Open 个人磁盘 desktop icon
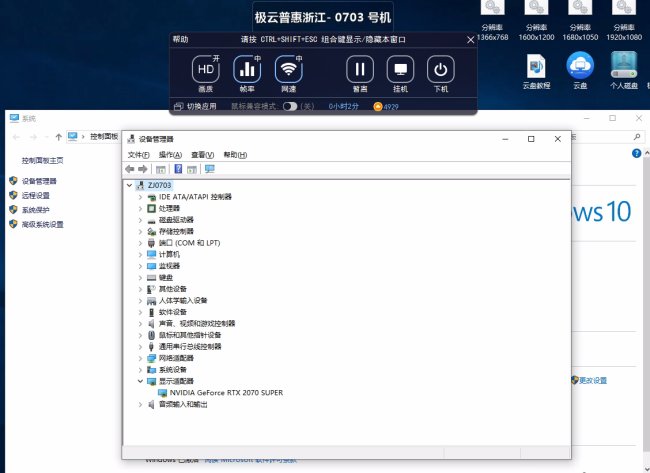This screenshot has width=650, height=473. (624, 70)
